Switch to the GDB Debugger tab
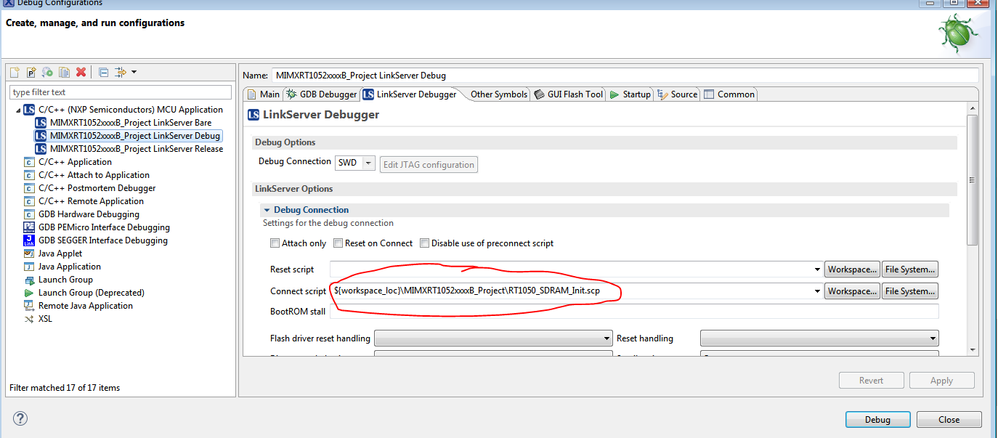Image resolution: width=998 pixels, height=438 pixels. point(321,94)
